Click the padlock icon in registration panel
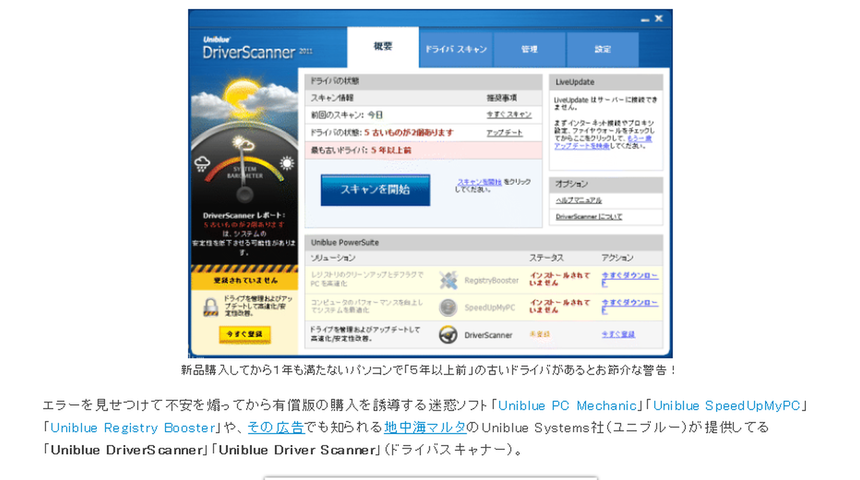The image size is (860, 480). point(211,307)
